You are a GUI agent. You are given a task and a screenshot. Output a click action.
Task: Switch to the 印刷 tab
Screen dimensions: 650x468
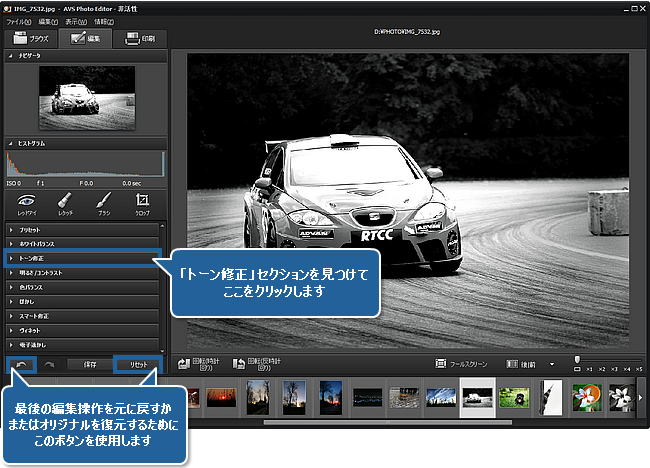[x=140, y=39]
